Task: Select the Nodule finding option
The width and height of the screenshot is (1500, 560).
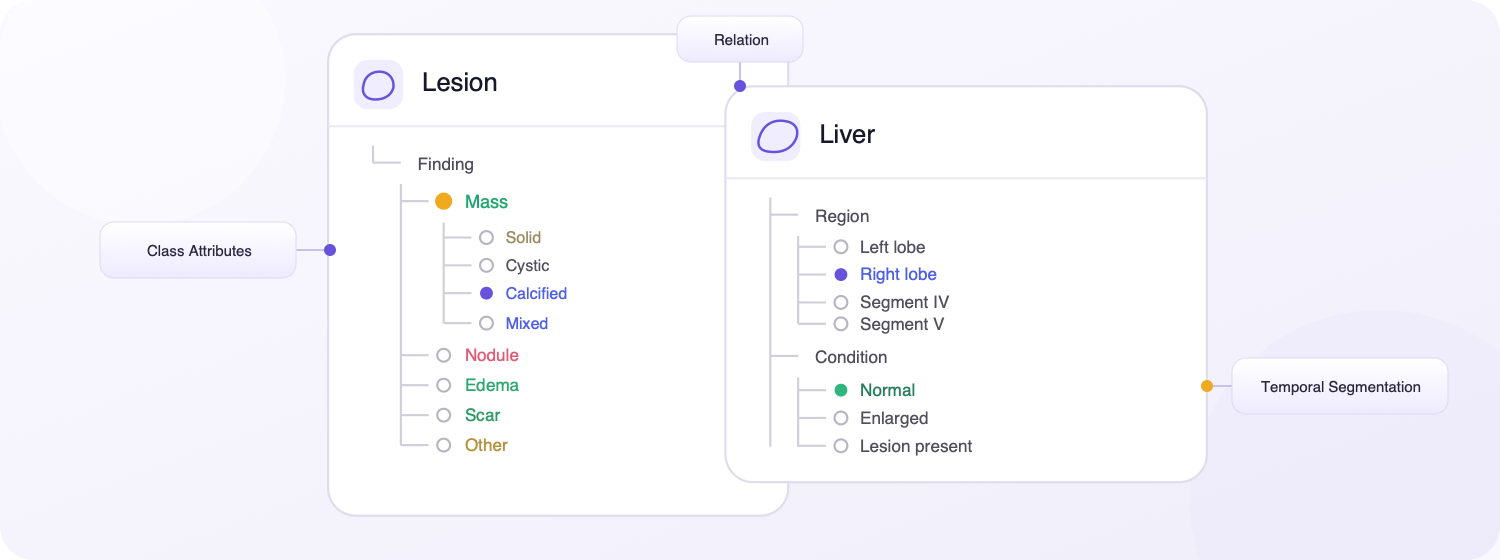Action: point(479,355)
